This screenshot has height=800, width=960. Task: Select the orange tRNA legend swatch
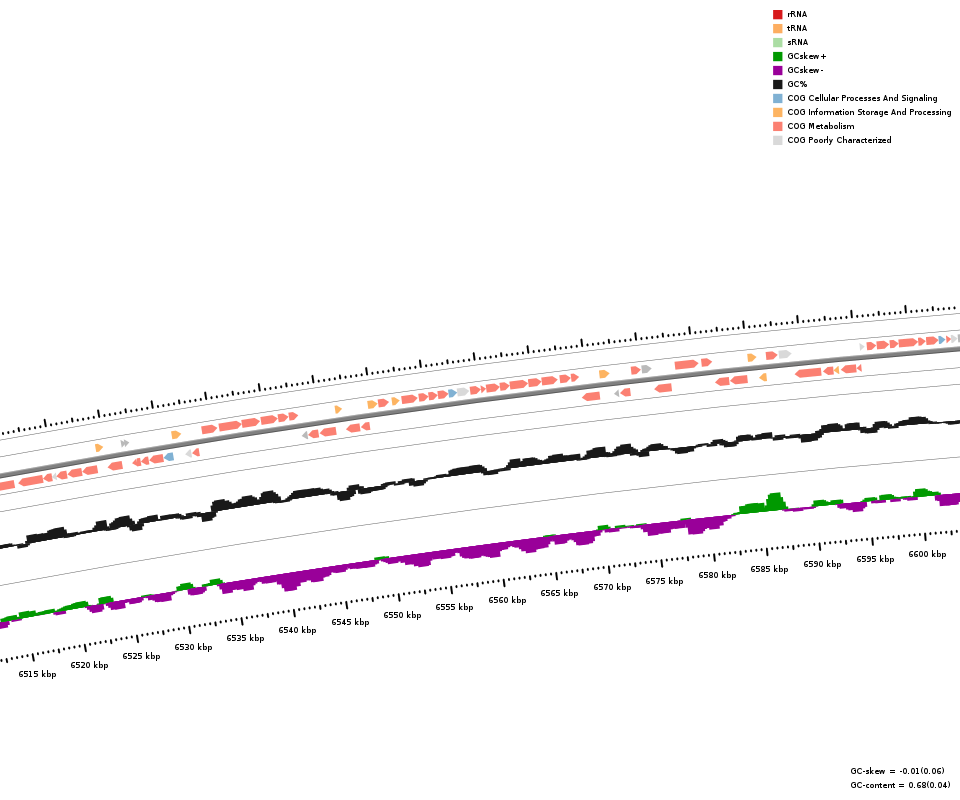click(x=777, y=28)
